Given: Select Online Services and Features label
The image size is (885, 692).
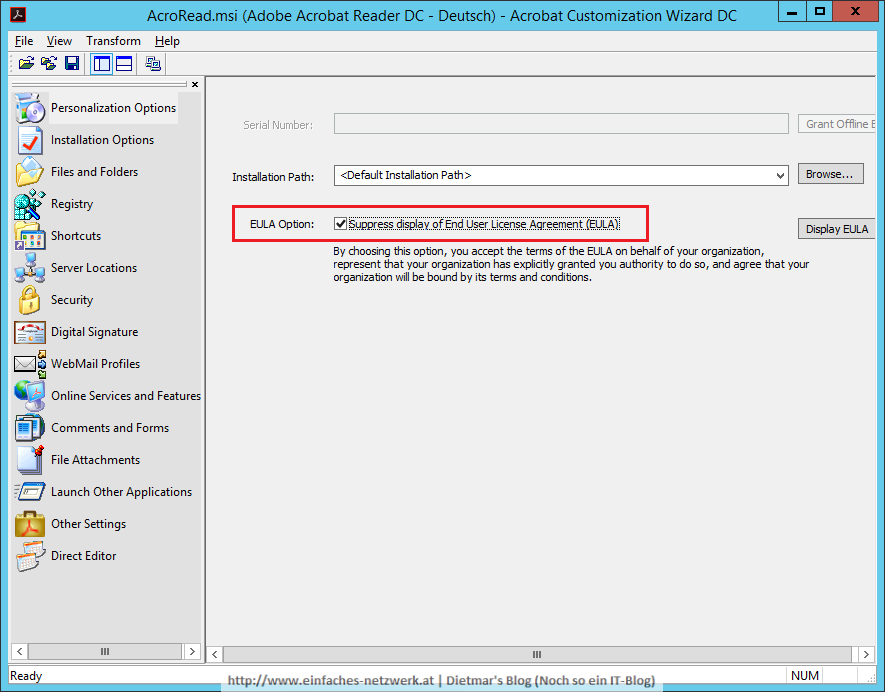Looking at the screenshot, I should (x=126, y=396).
